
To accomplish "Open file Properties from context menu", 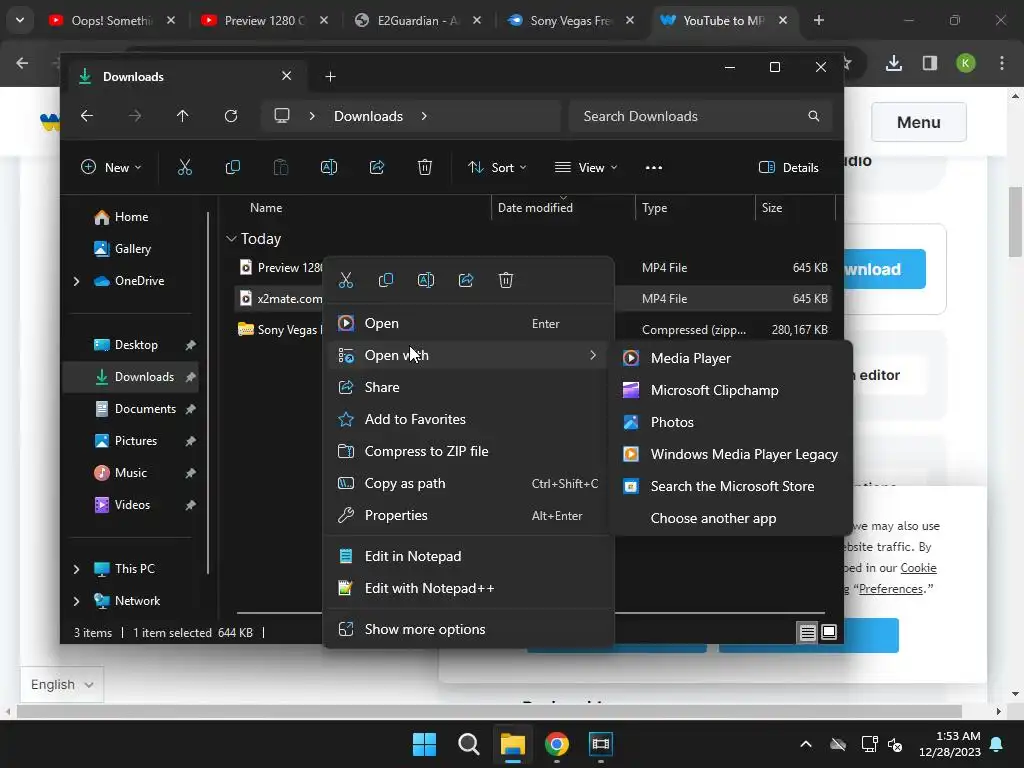I will click(468, 515).
